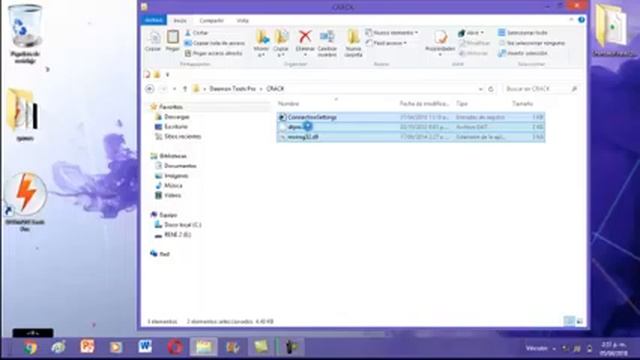Open Documentos in the navigation pane
Image resolution: width=640 pixels, height=360 pixels.
coord(180,166)
